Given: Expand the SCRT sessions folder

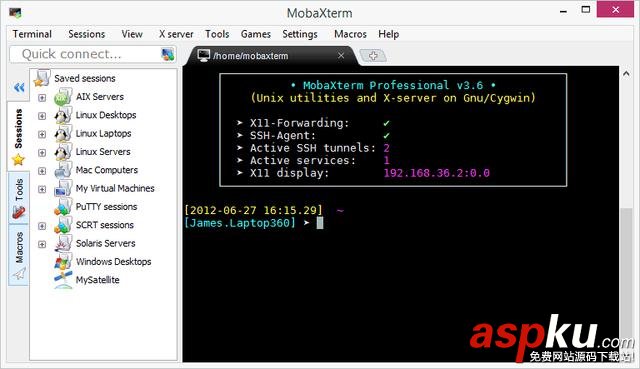Looking at the screenshot, I should (42, 226).
